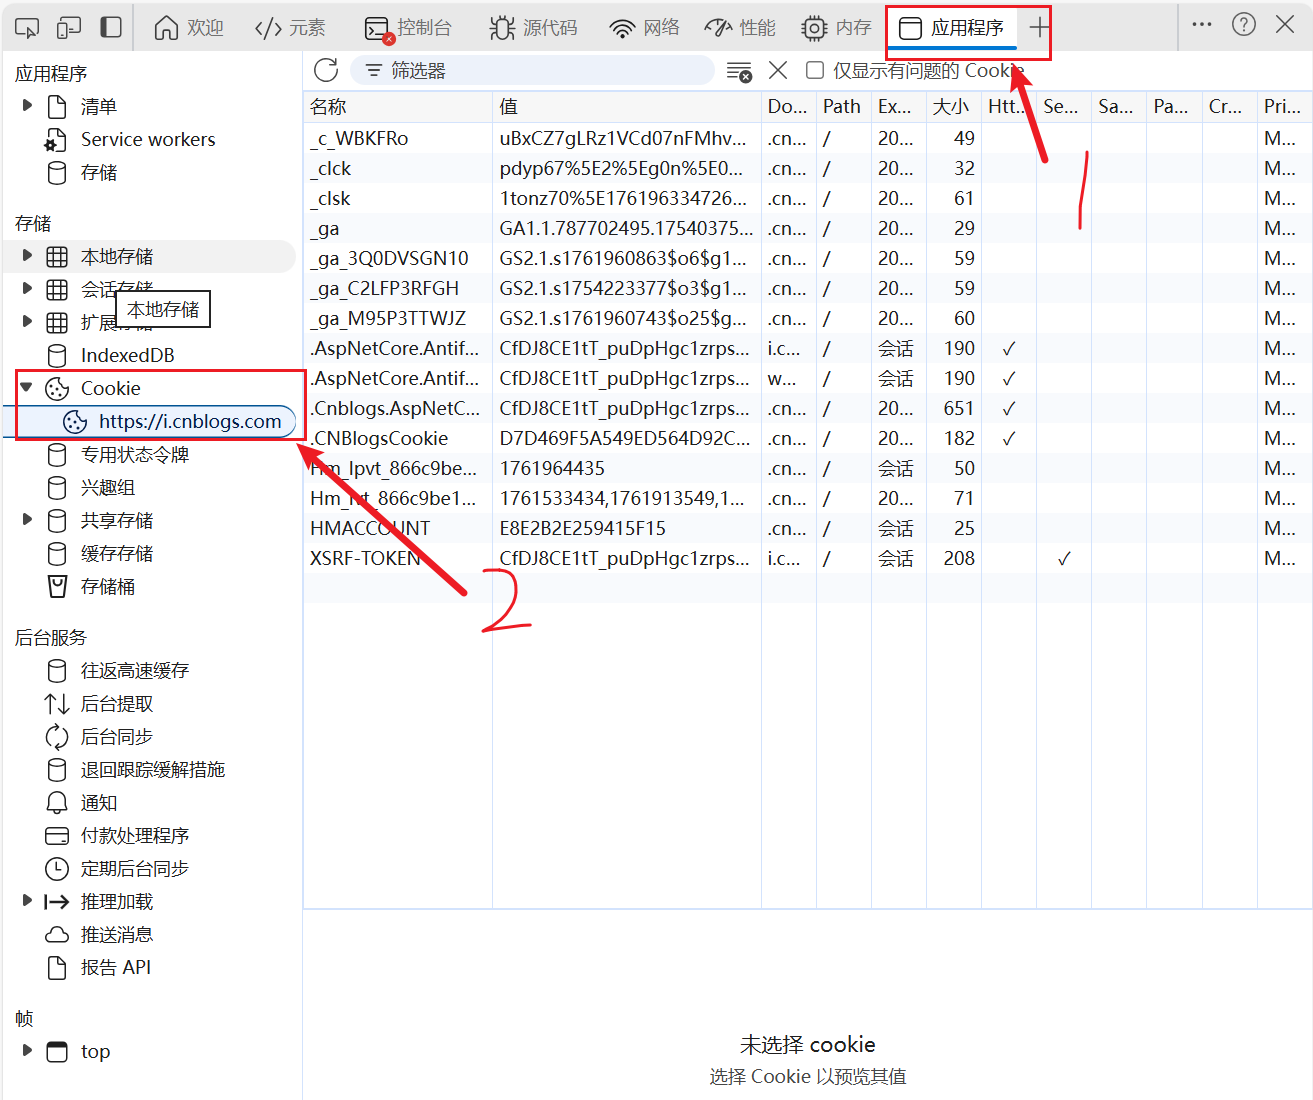Click the 存储桶 bucket icon
The image size is (1313, 1100).
pyautogui.click(x=58, y=587)
